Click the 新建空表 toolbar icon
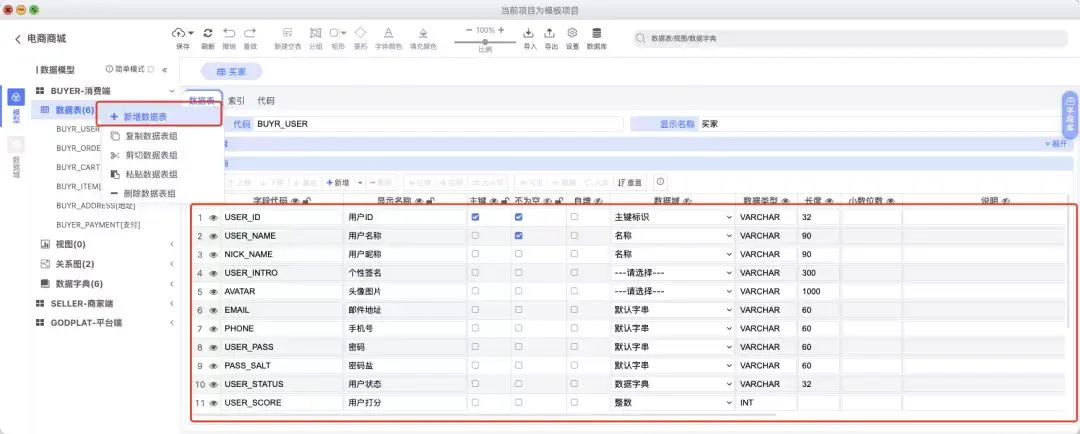 coord(287,32)
